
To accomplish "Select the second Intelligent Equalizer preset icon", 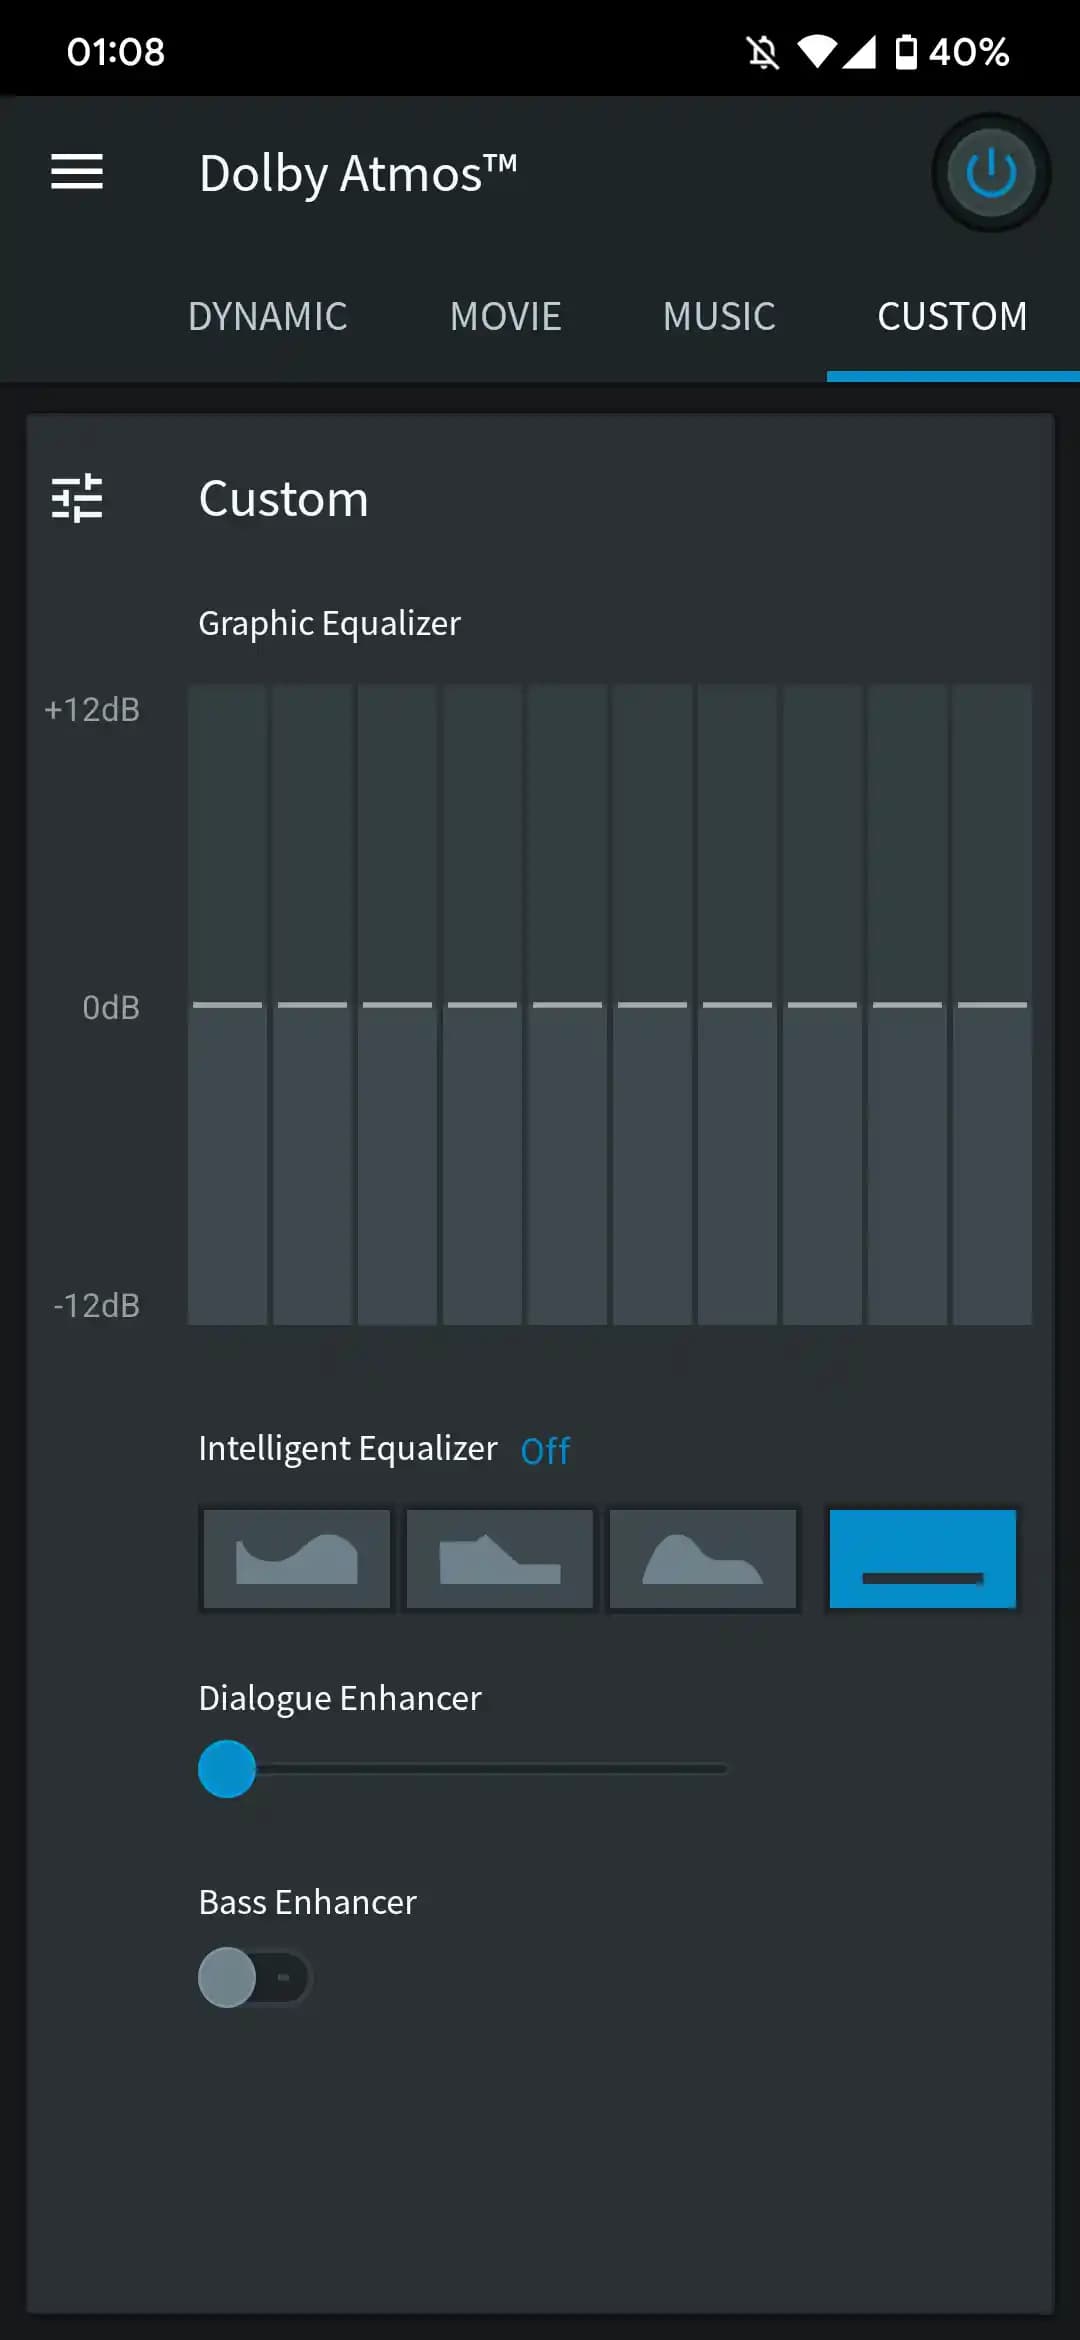I will click(500, 1559).
